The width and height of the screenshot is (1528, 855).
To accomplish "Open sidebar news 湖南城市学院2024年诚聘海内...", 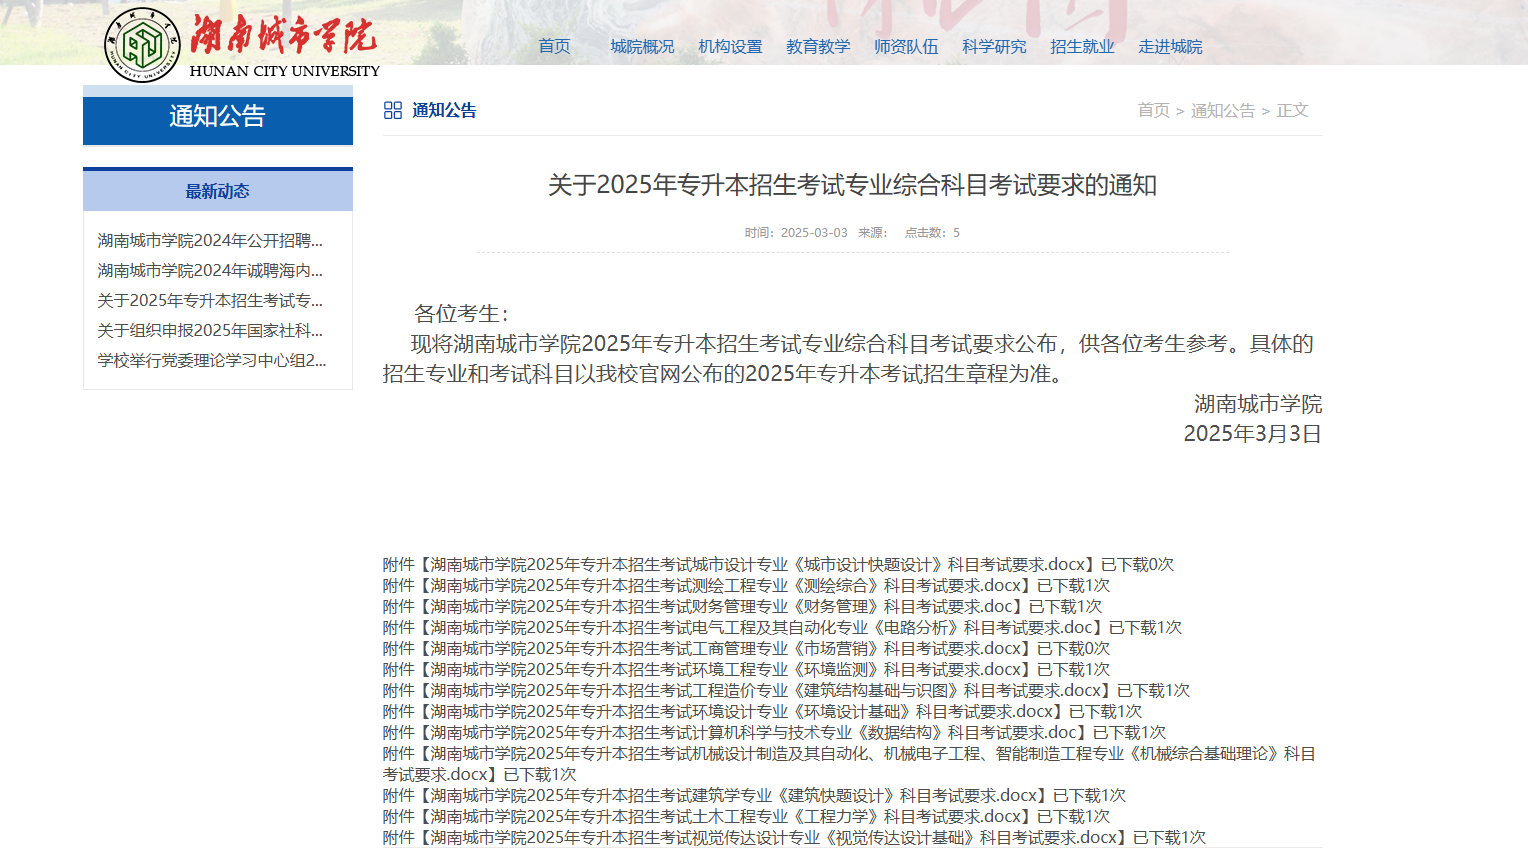I will pyautogui.click(x=210, y=270).
